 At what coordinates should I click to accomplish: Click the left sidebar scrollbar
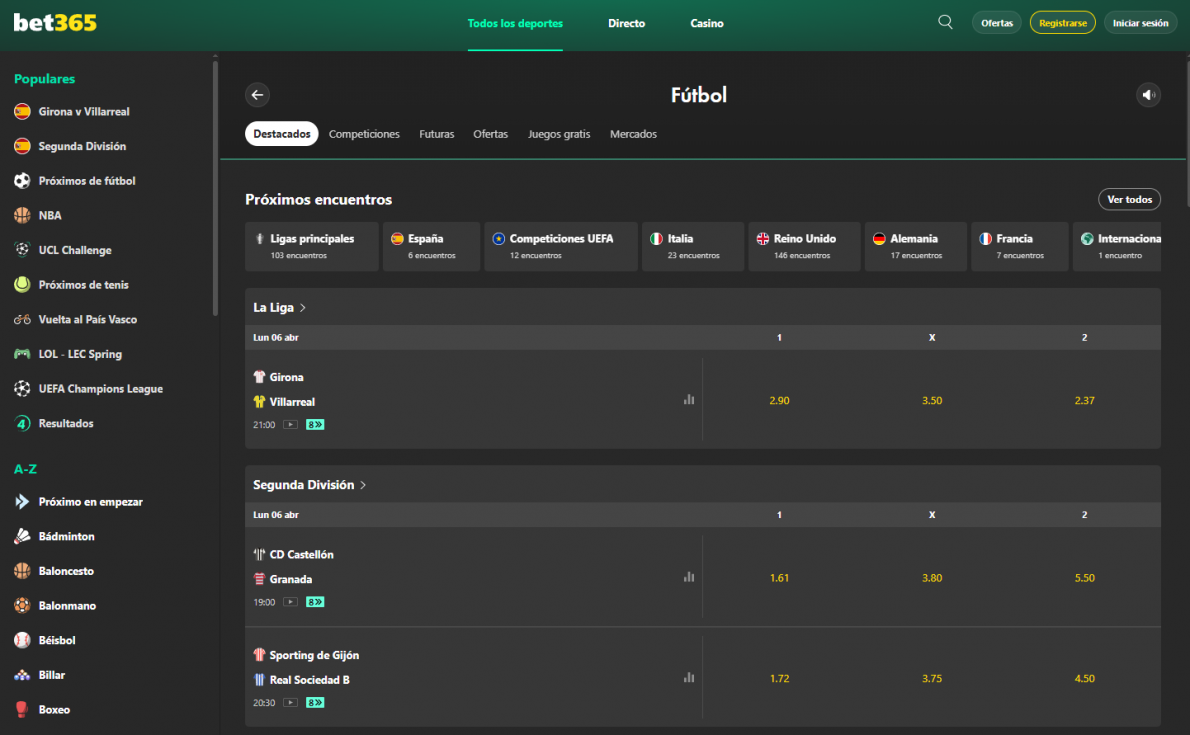(215, 190)
